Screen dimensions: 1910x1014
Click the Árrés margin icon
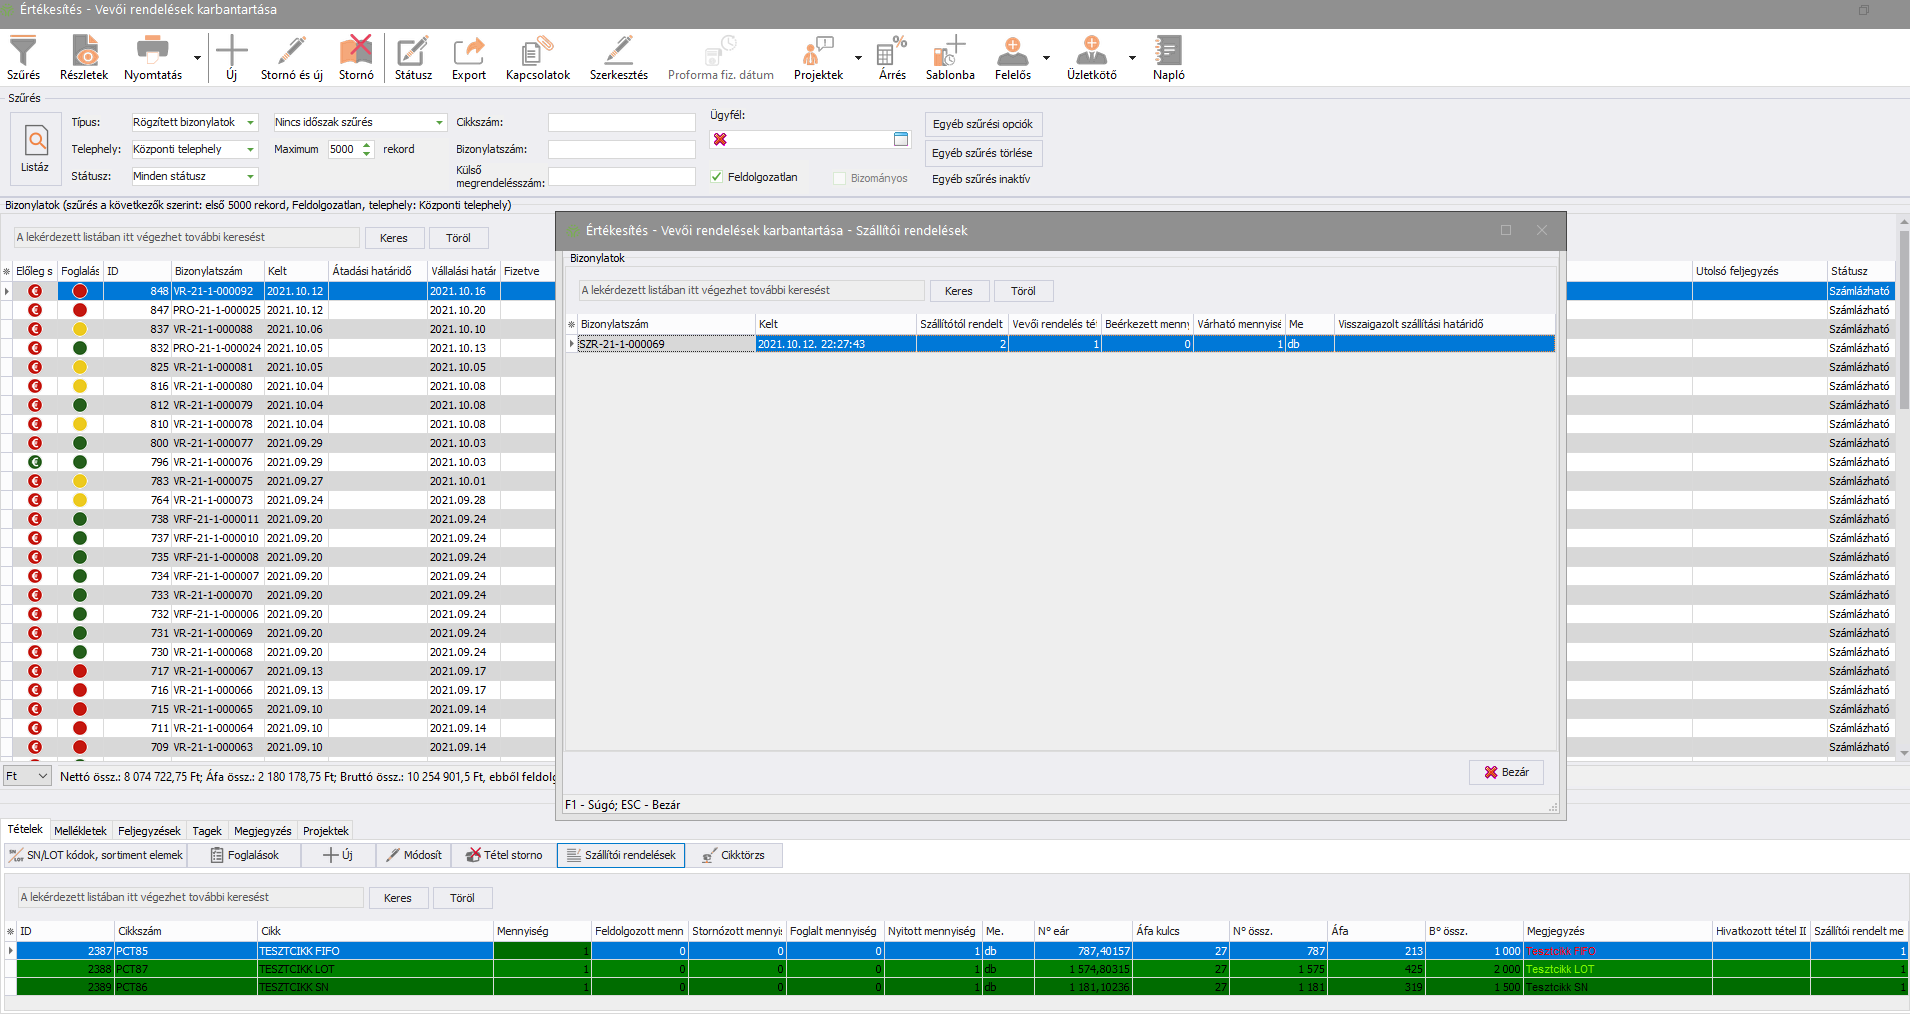891,52
